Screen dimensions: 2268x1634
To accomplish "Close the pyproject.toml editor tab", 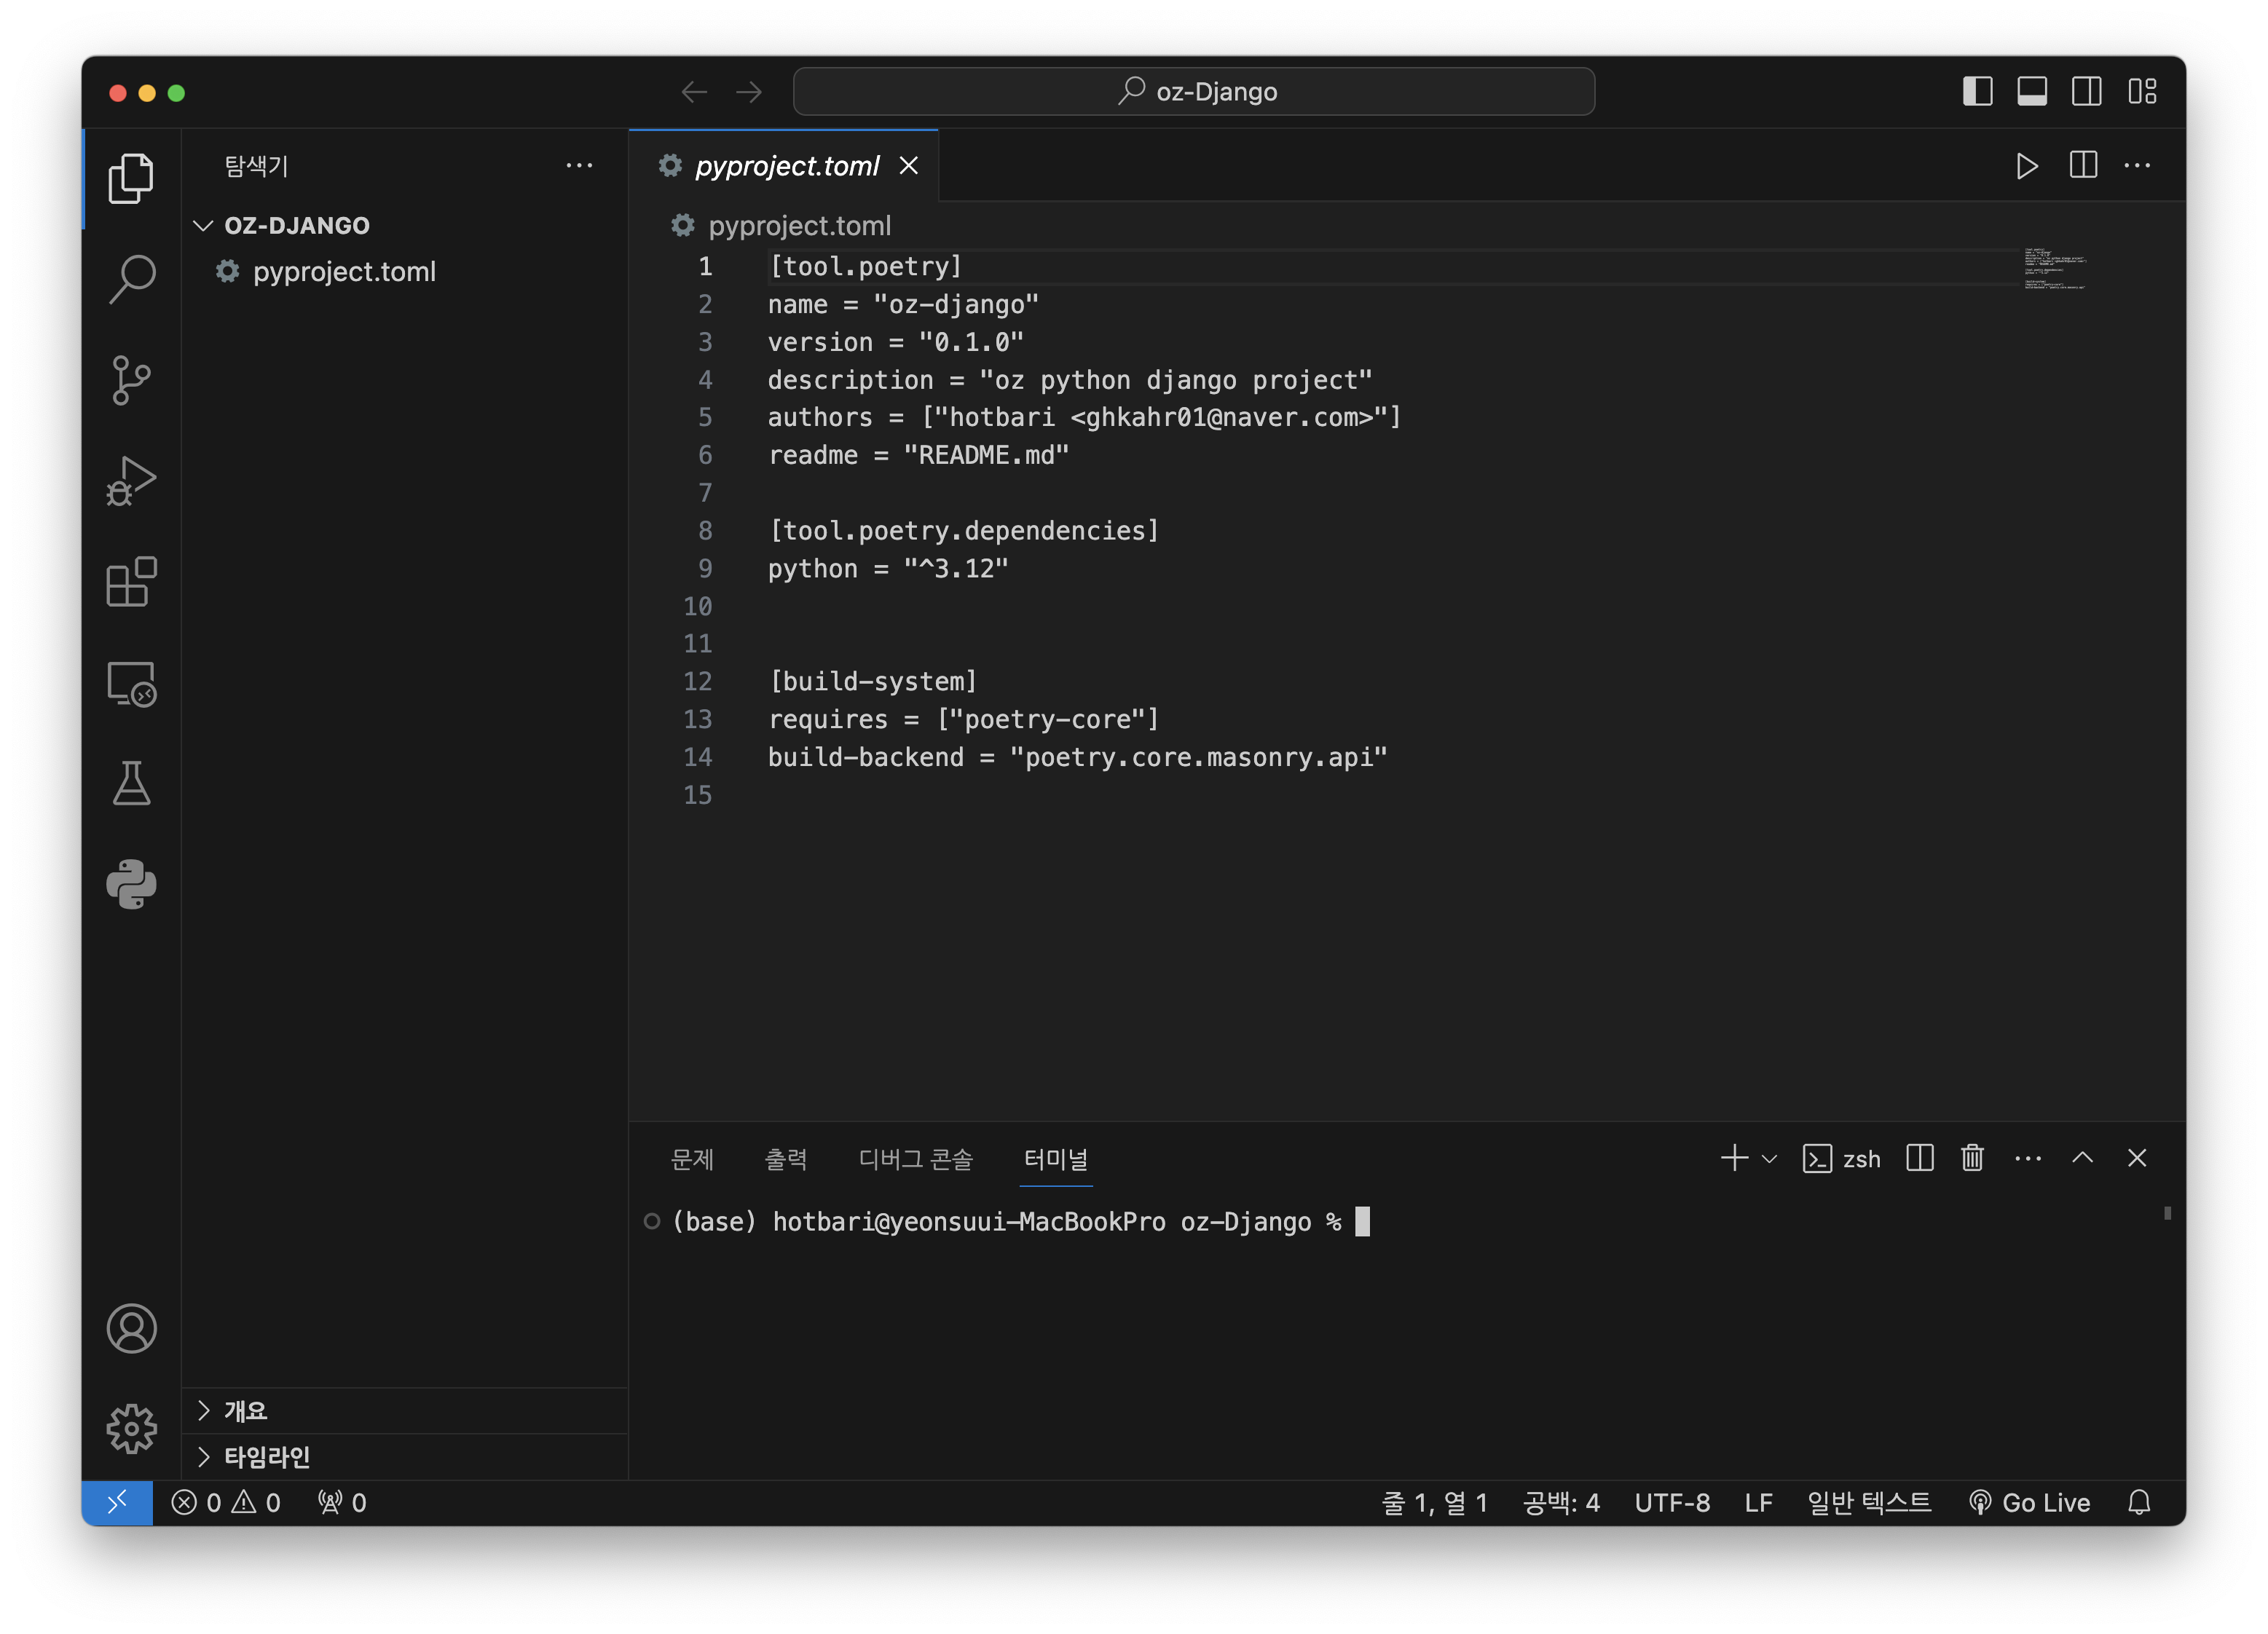I will 908,165.
